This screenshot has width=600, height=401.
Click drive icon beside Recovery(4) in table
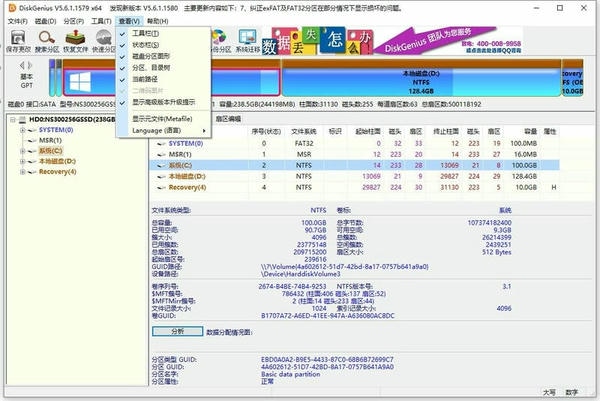tap(161, 187)
